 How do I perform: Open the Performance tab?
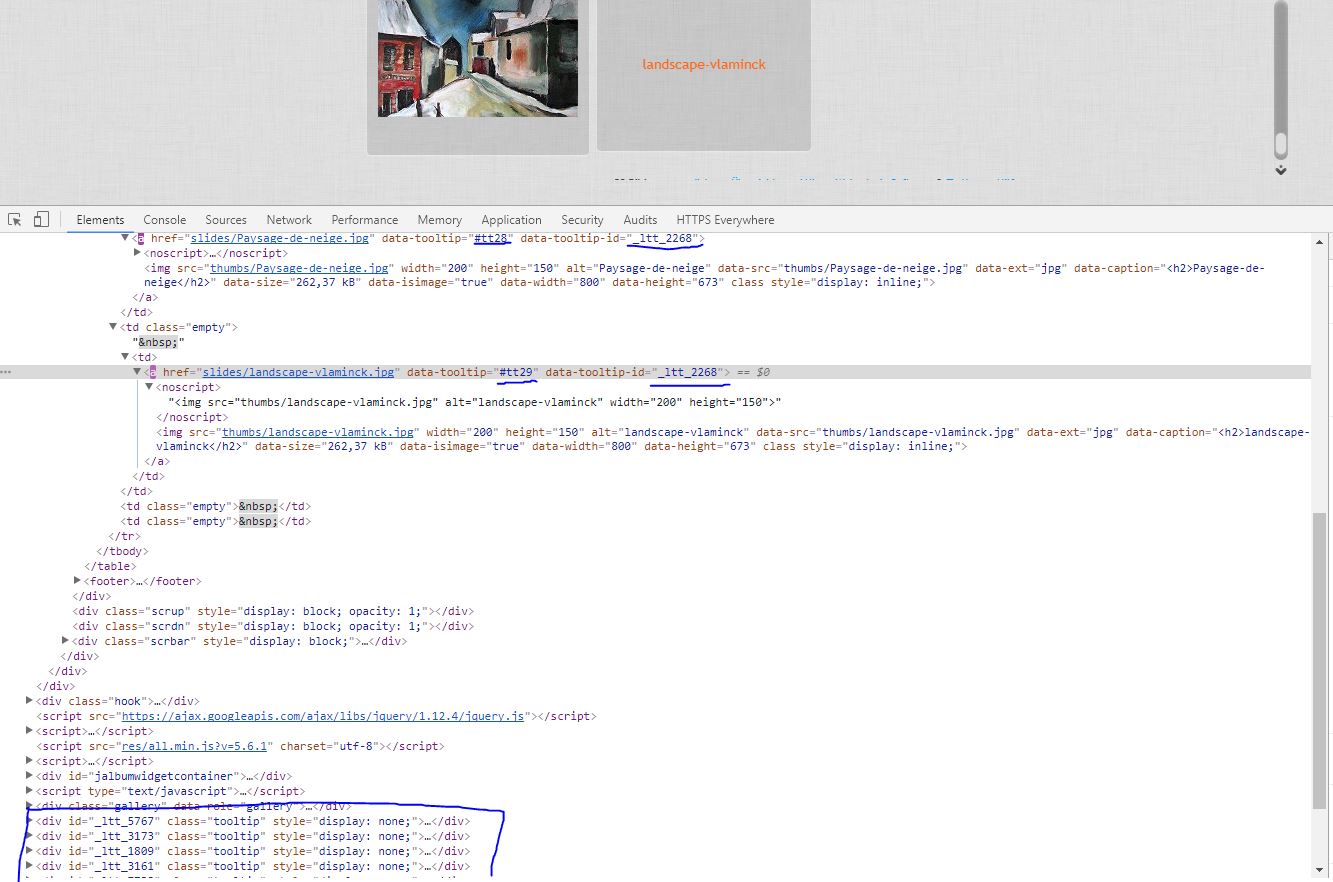(365, 220)
